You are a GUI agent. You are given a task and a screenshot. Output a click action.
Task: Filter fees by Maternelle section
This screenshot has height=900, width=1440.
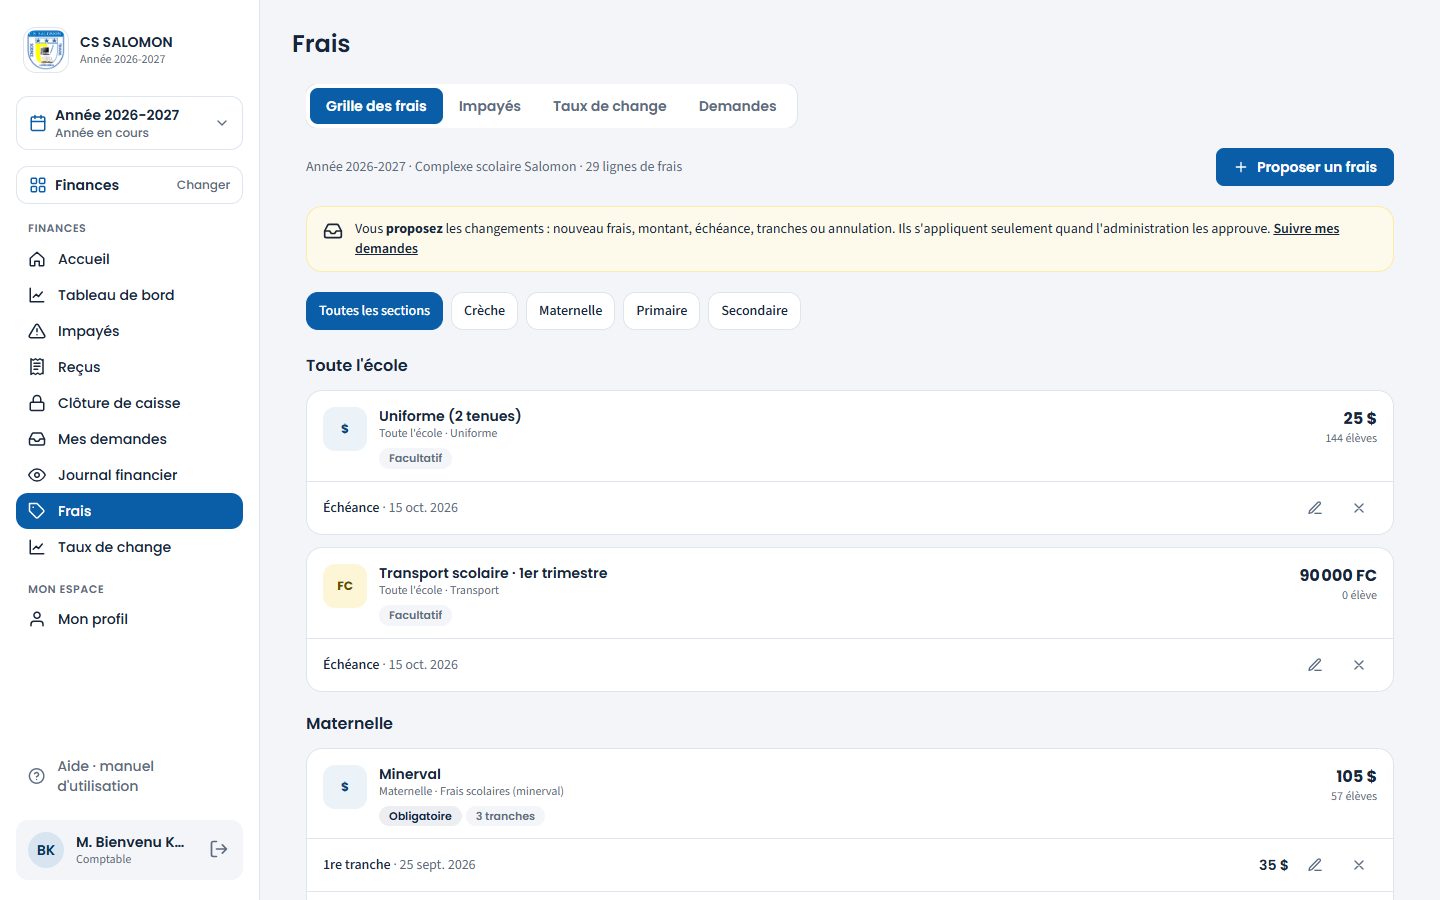tap(570, 311)
